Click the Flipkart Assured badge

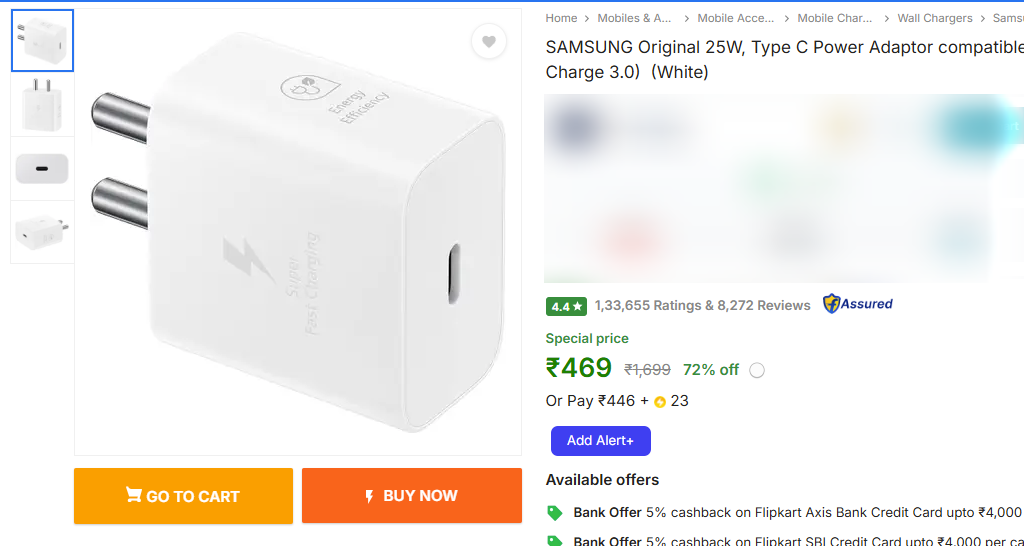pos(857,304)
